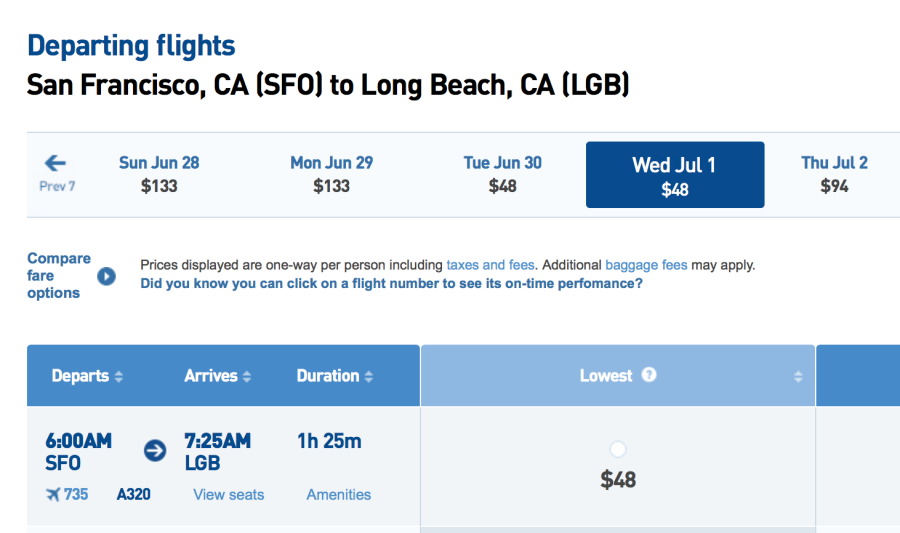Open the Amenities link
This screenshot has width=900, height=533.
pos(338,494)
